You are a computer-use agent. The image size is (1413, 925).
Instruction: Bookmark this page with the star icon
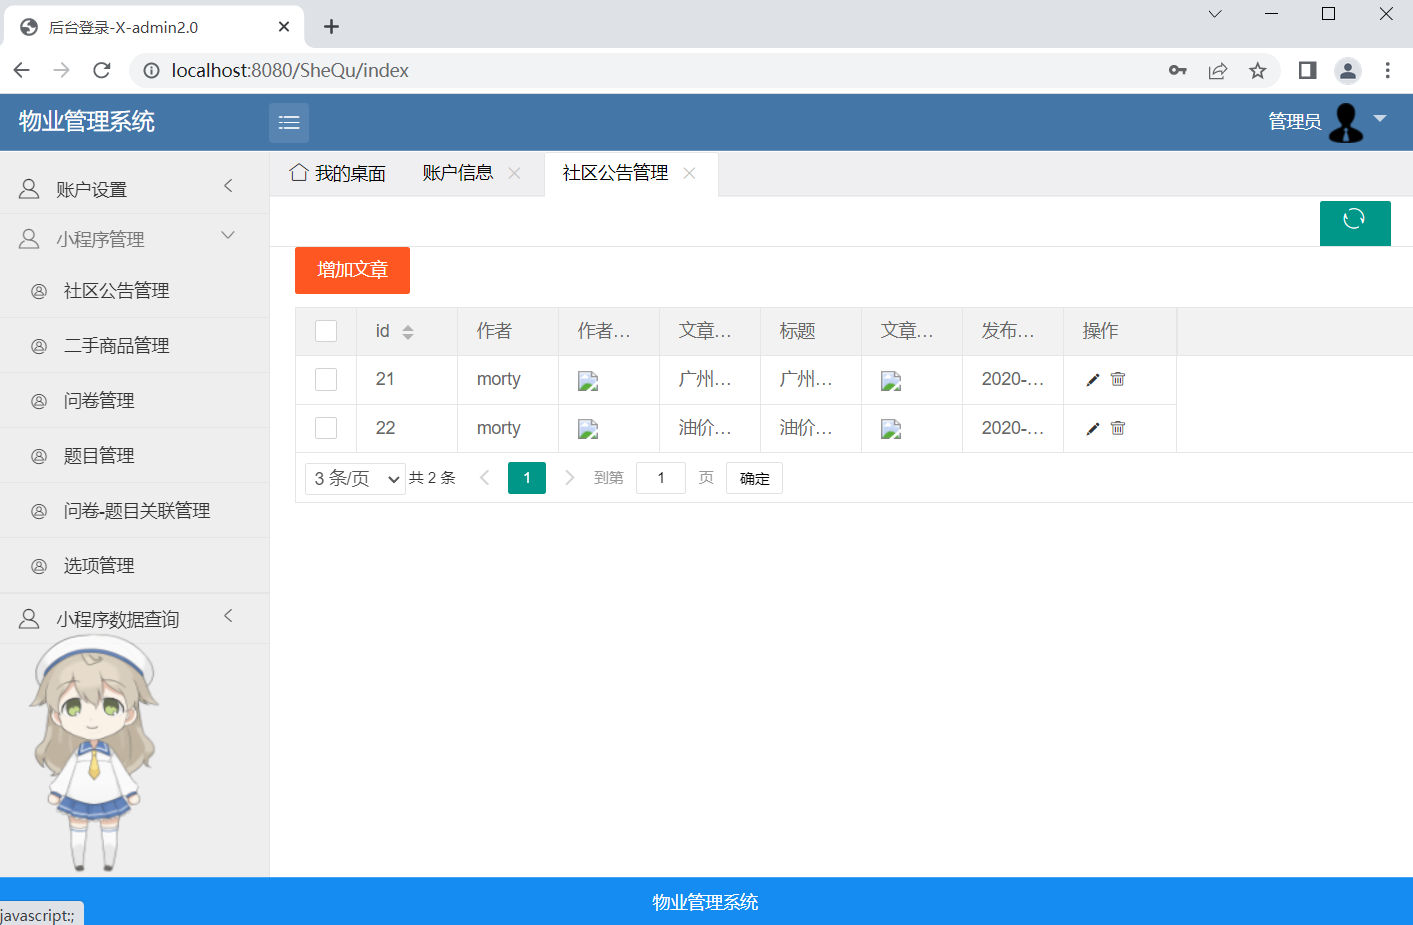pos(1257,70)
